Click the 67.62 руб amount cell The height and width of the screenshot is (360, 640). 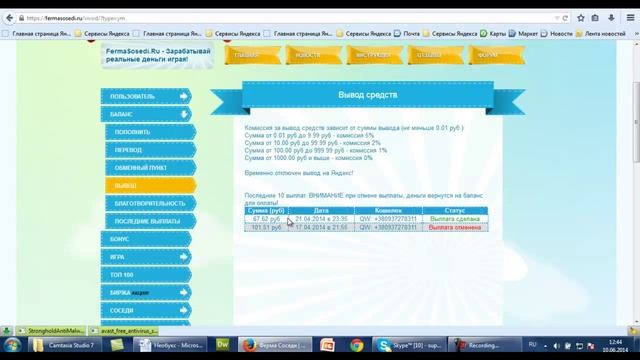coord(266,219)
